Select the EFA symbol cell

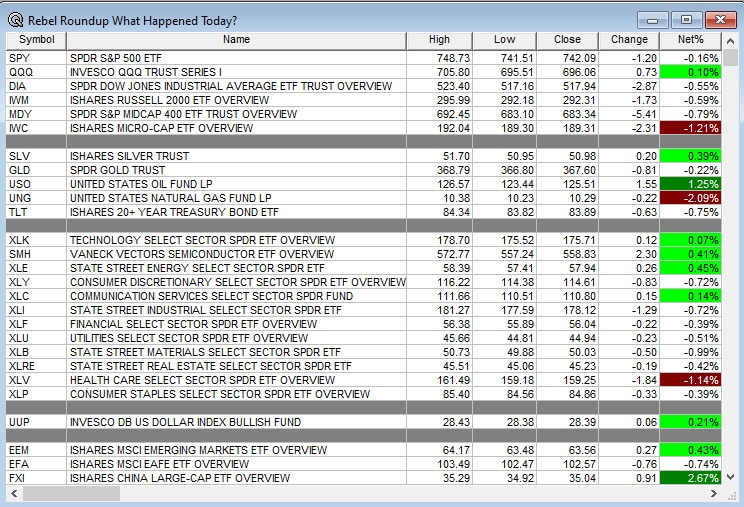pos(36,464)
